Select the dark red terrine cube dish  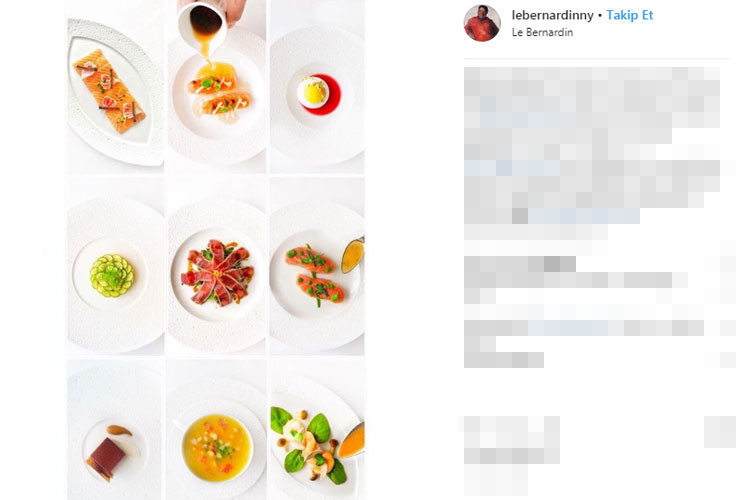click(x=109, y=453)
